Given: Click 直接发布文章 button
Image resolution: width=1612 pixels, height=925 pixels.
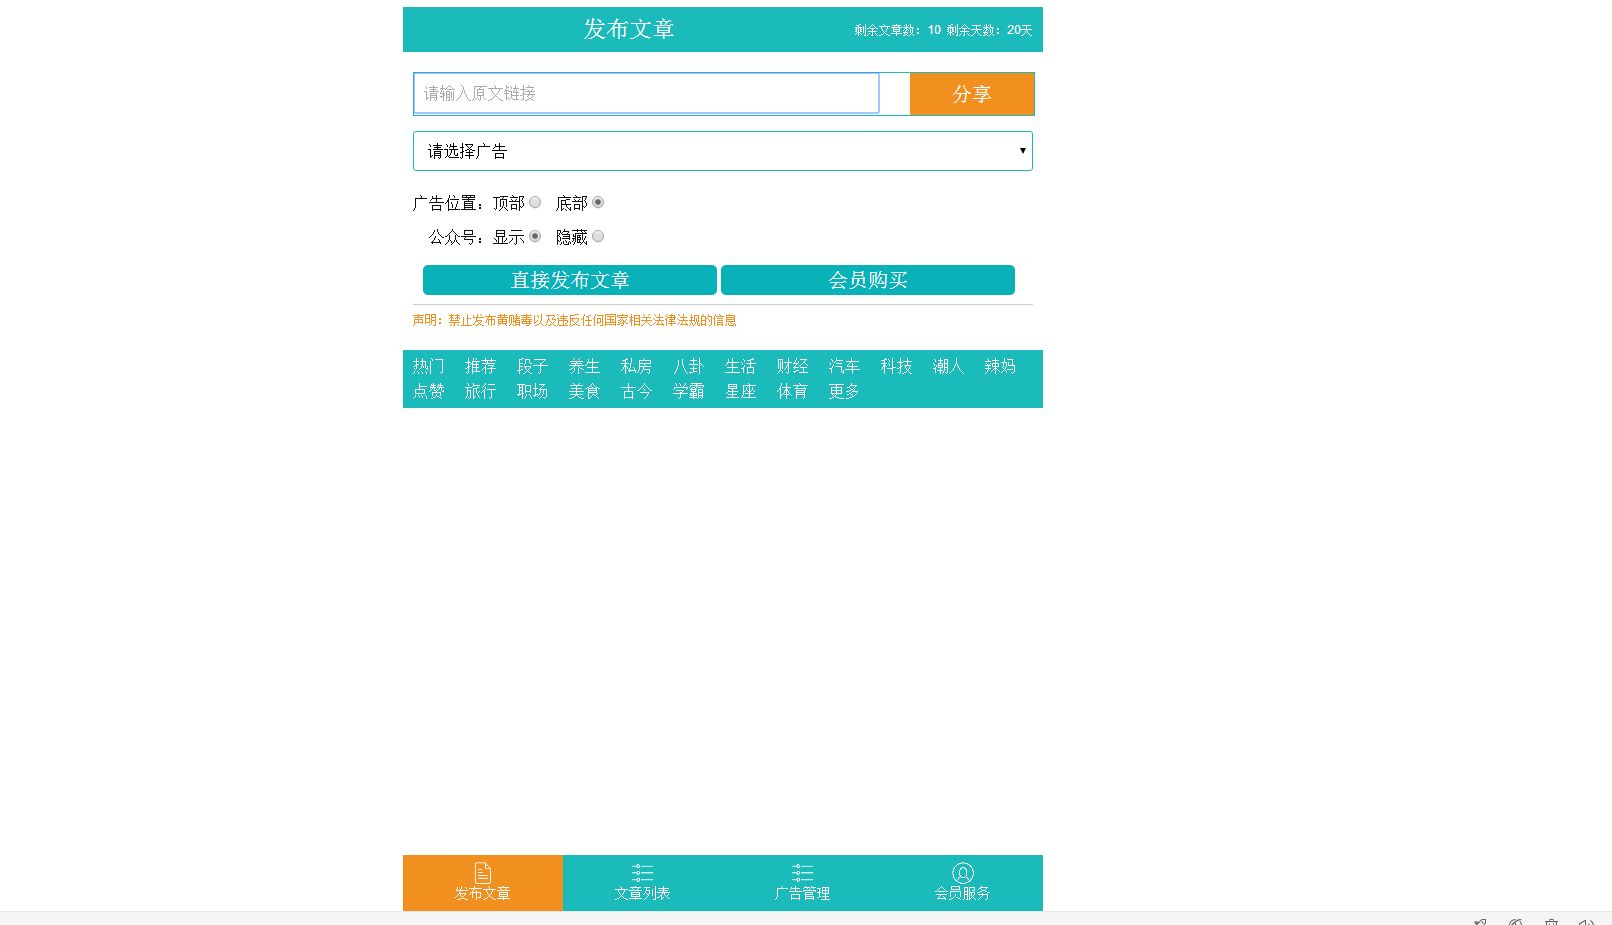Looking at the screenshot, I should tap(570, 280).
